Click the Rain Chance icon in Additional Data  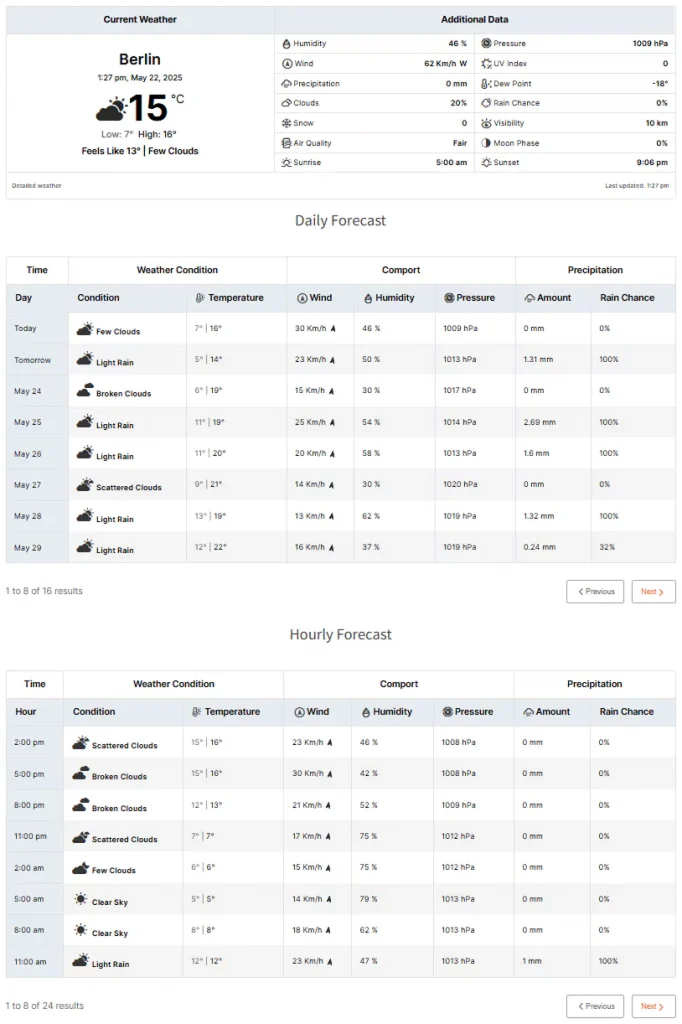pos(486,103)
